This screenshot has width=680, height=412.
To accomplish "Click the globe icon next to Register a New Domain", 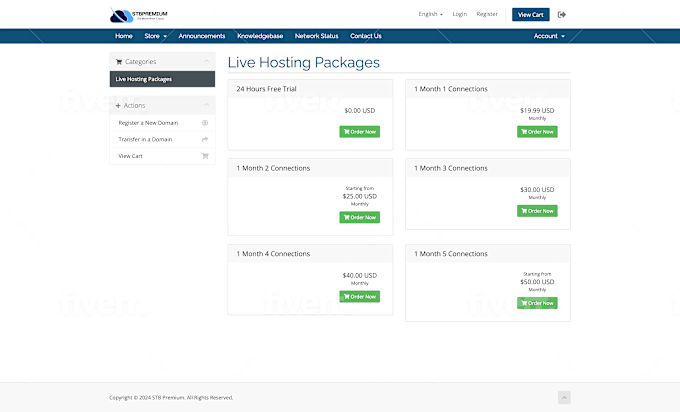I will pyautogui.click(x=205, y=123).
